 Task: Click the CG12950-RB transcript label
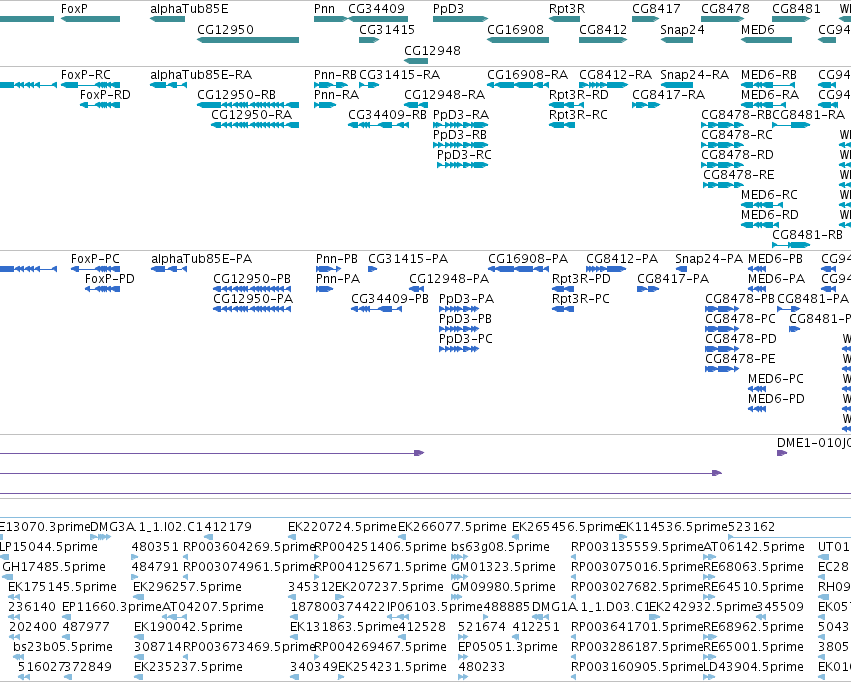[x=237, y=94]
